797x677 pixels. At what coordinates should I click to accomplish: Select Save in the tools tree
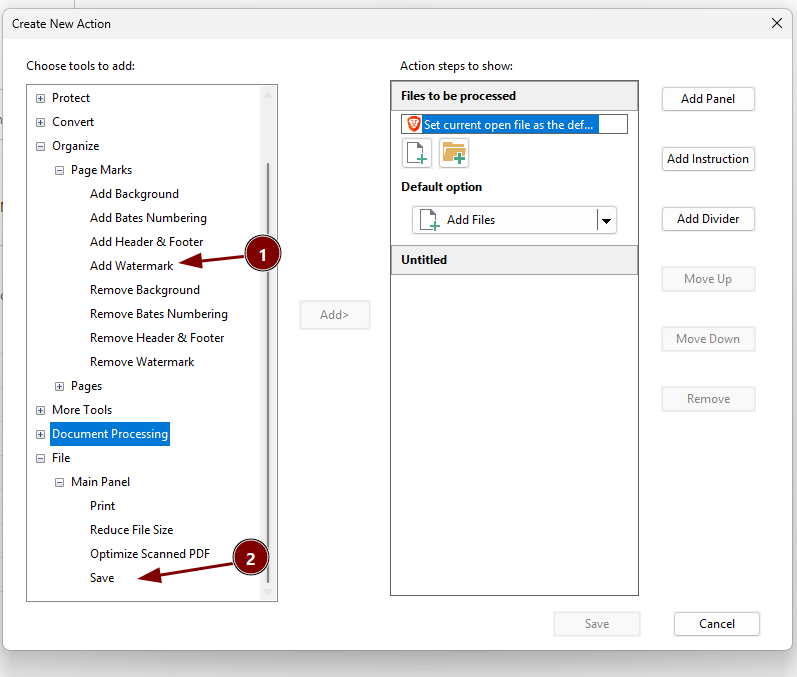(x=102, y=578)
